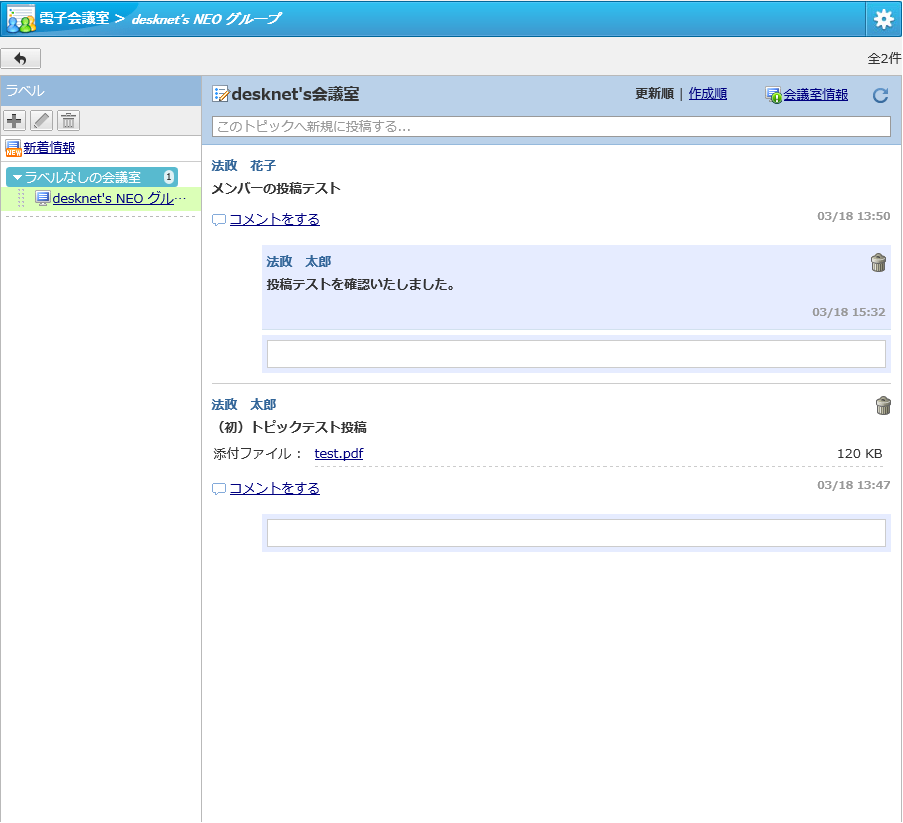Viewport: 903px width, 823px height.
Task: Click the unread count badge 1
Action: [x=169, y=177]
